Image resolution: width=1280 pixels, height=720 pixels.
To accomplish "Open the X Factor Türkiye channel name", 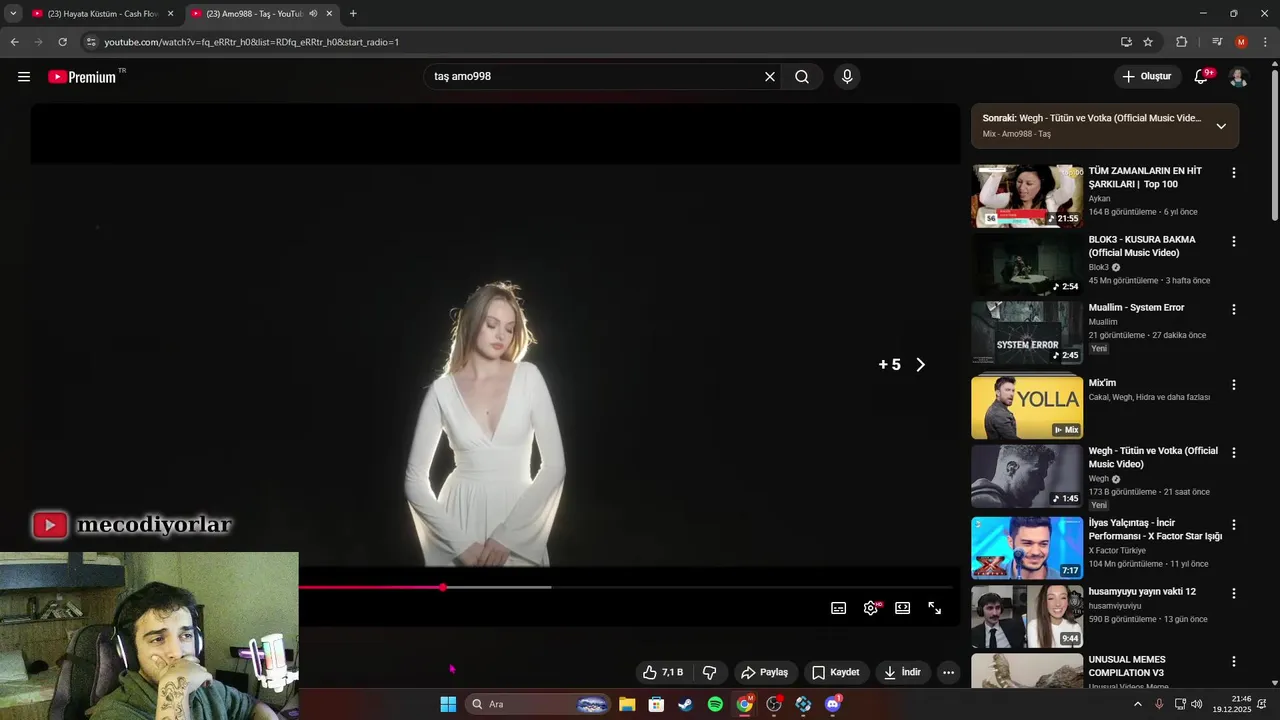I will point(1117,551).
